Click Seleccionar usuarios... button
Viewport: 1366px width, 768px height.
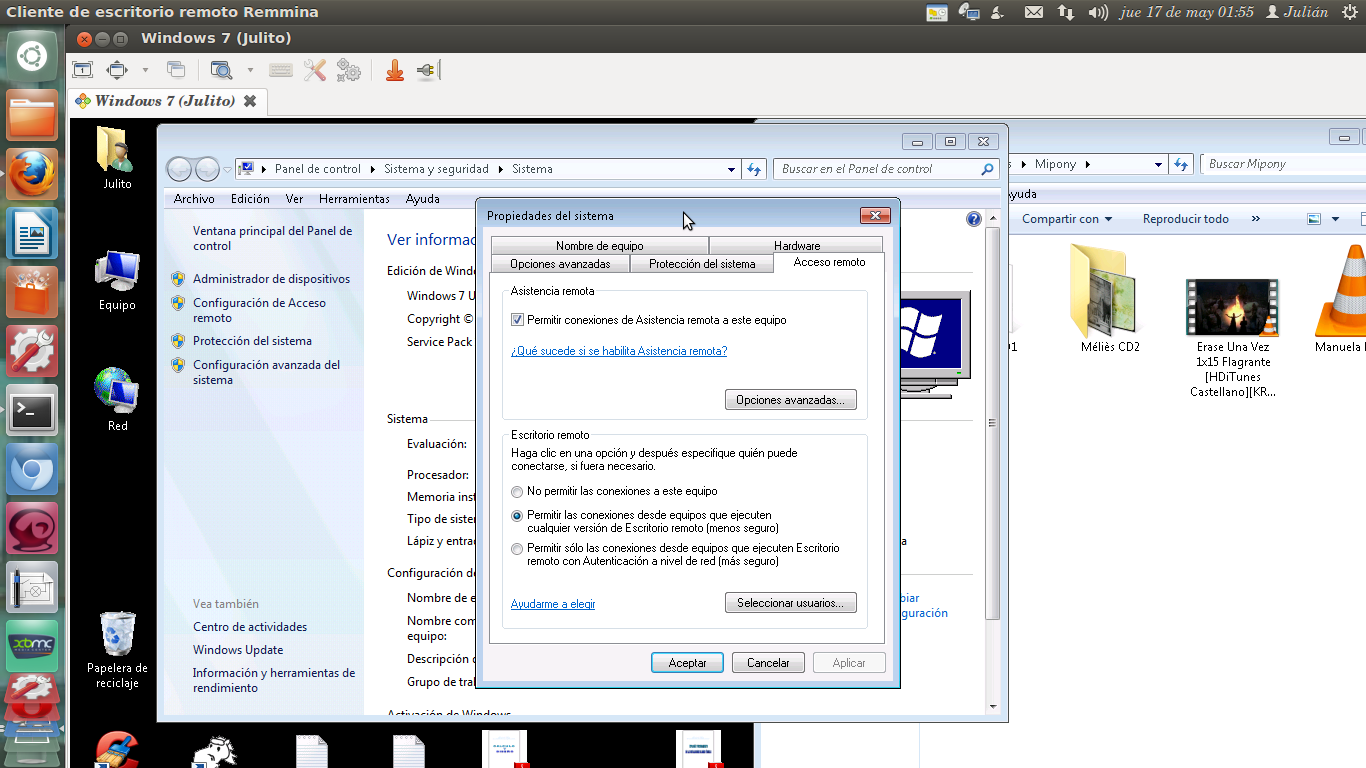coord(790,603)
